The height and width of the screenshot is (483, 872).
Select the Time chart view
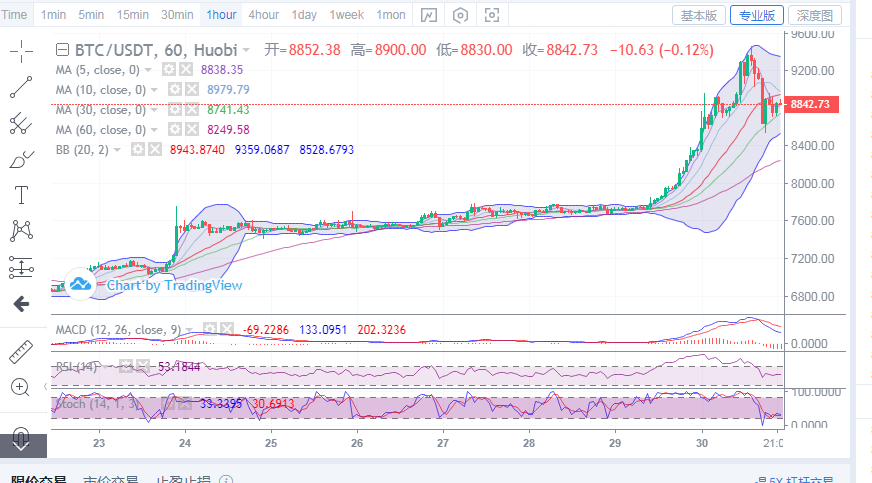tap(14, 15)
